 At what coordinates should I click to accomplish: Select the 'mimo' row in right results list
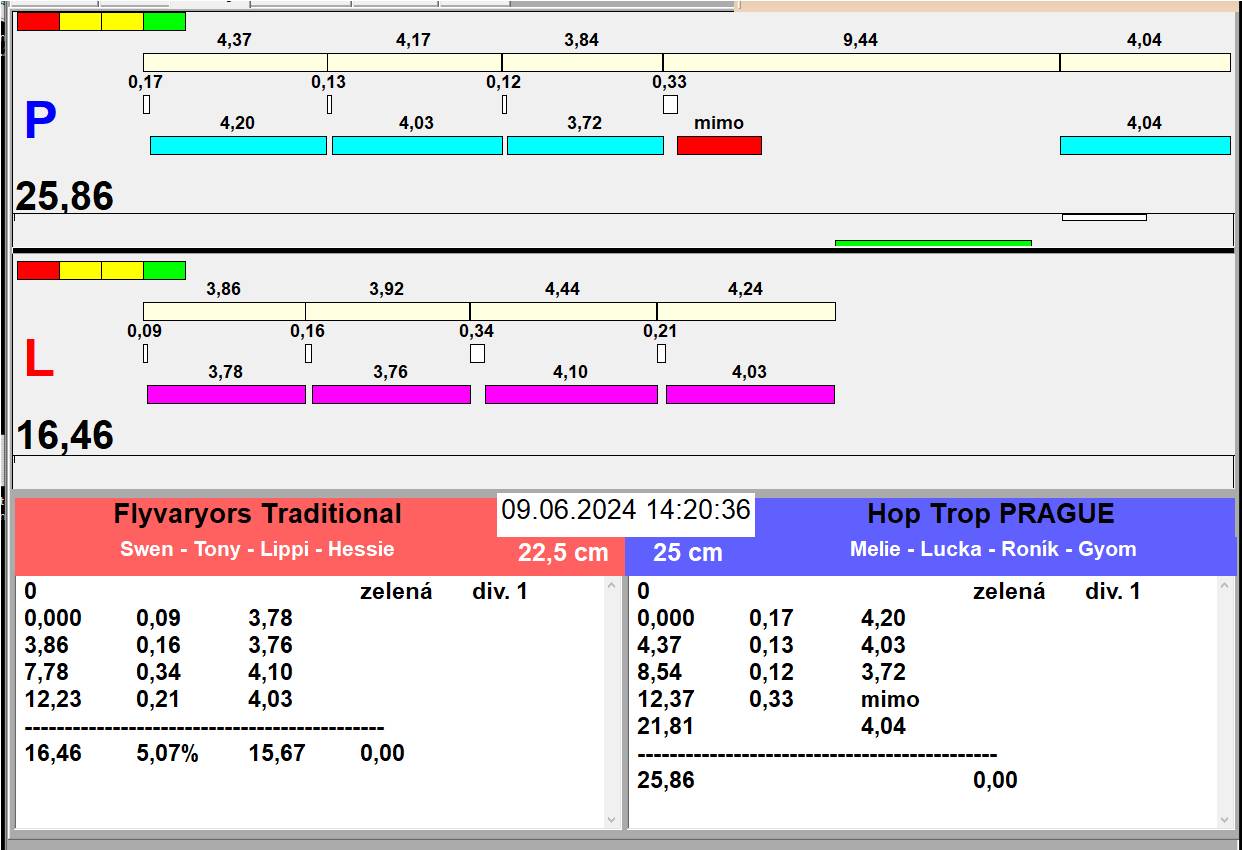(x=890, y=699)
